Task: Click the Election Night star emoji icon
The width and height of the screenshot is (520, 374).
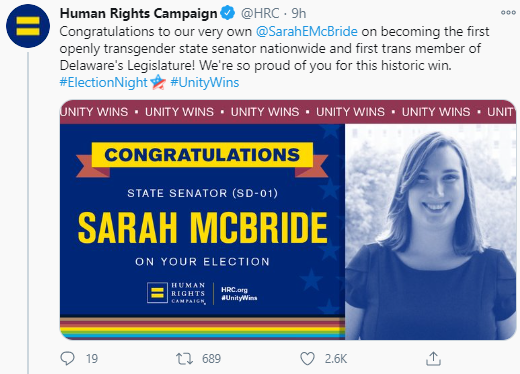Action: pyautogui.click(x=158, y=82)
